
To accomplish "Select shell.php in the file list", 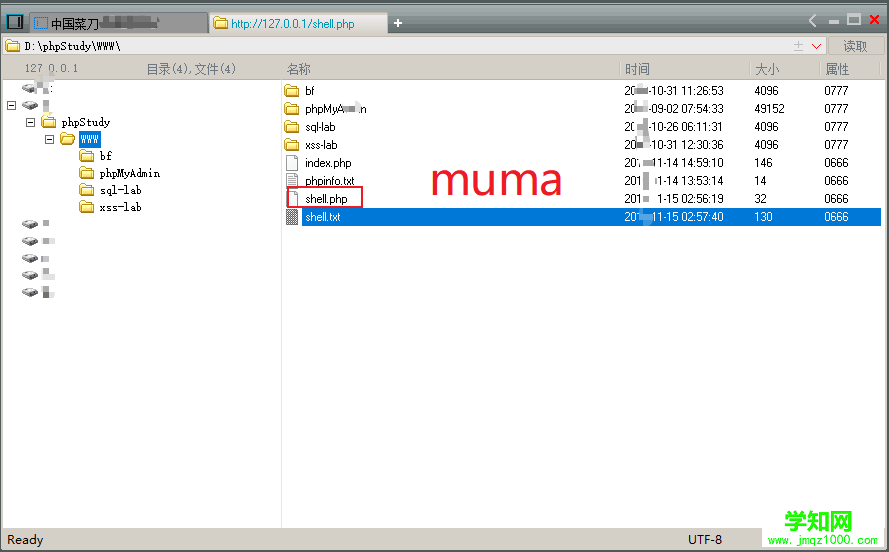I will 326,199.
